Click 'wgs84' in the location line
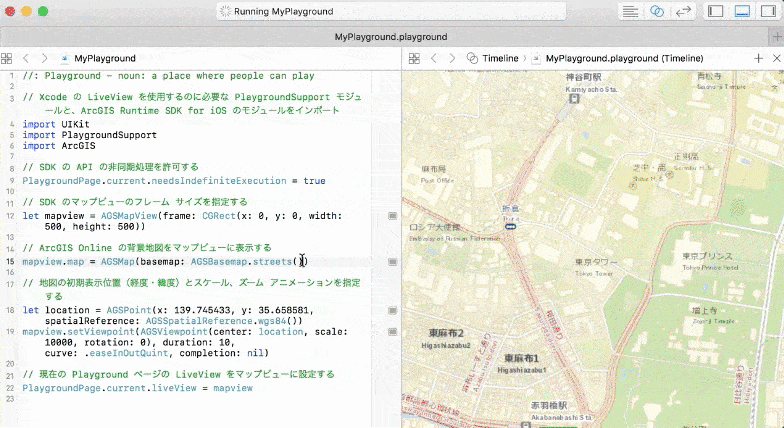784x428 pixels. [x=272, y=321]
